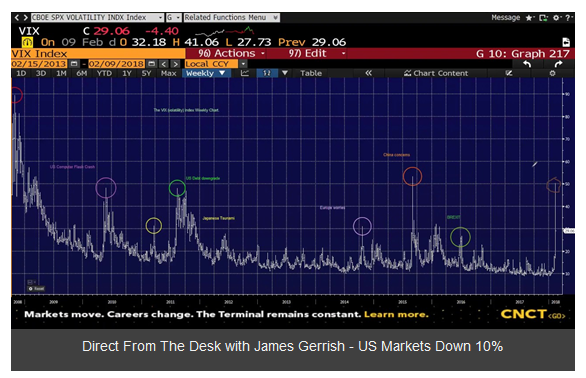Select the 1Y range tab
This screenshot has width=586, height=378.
tap(127, 73)
